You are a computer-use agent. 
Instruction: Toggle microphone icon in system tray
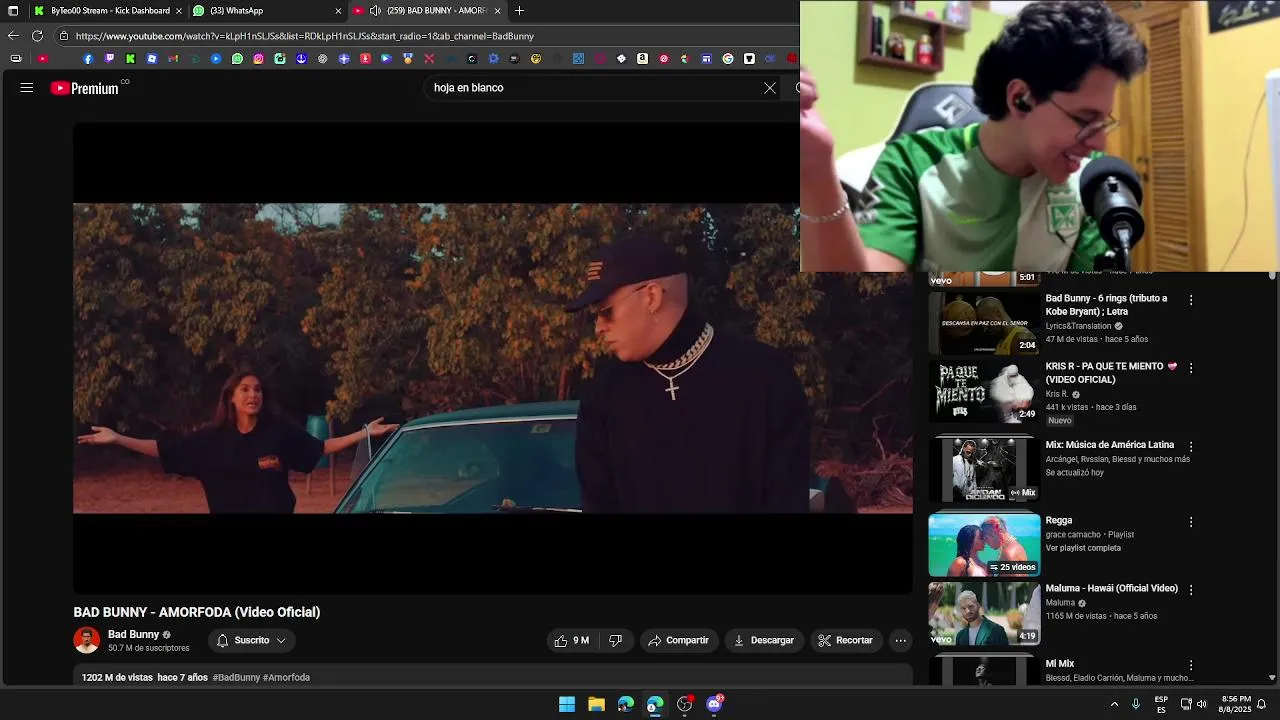click(x=1136, y=704)
